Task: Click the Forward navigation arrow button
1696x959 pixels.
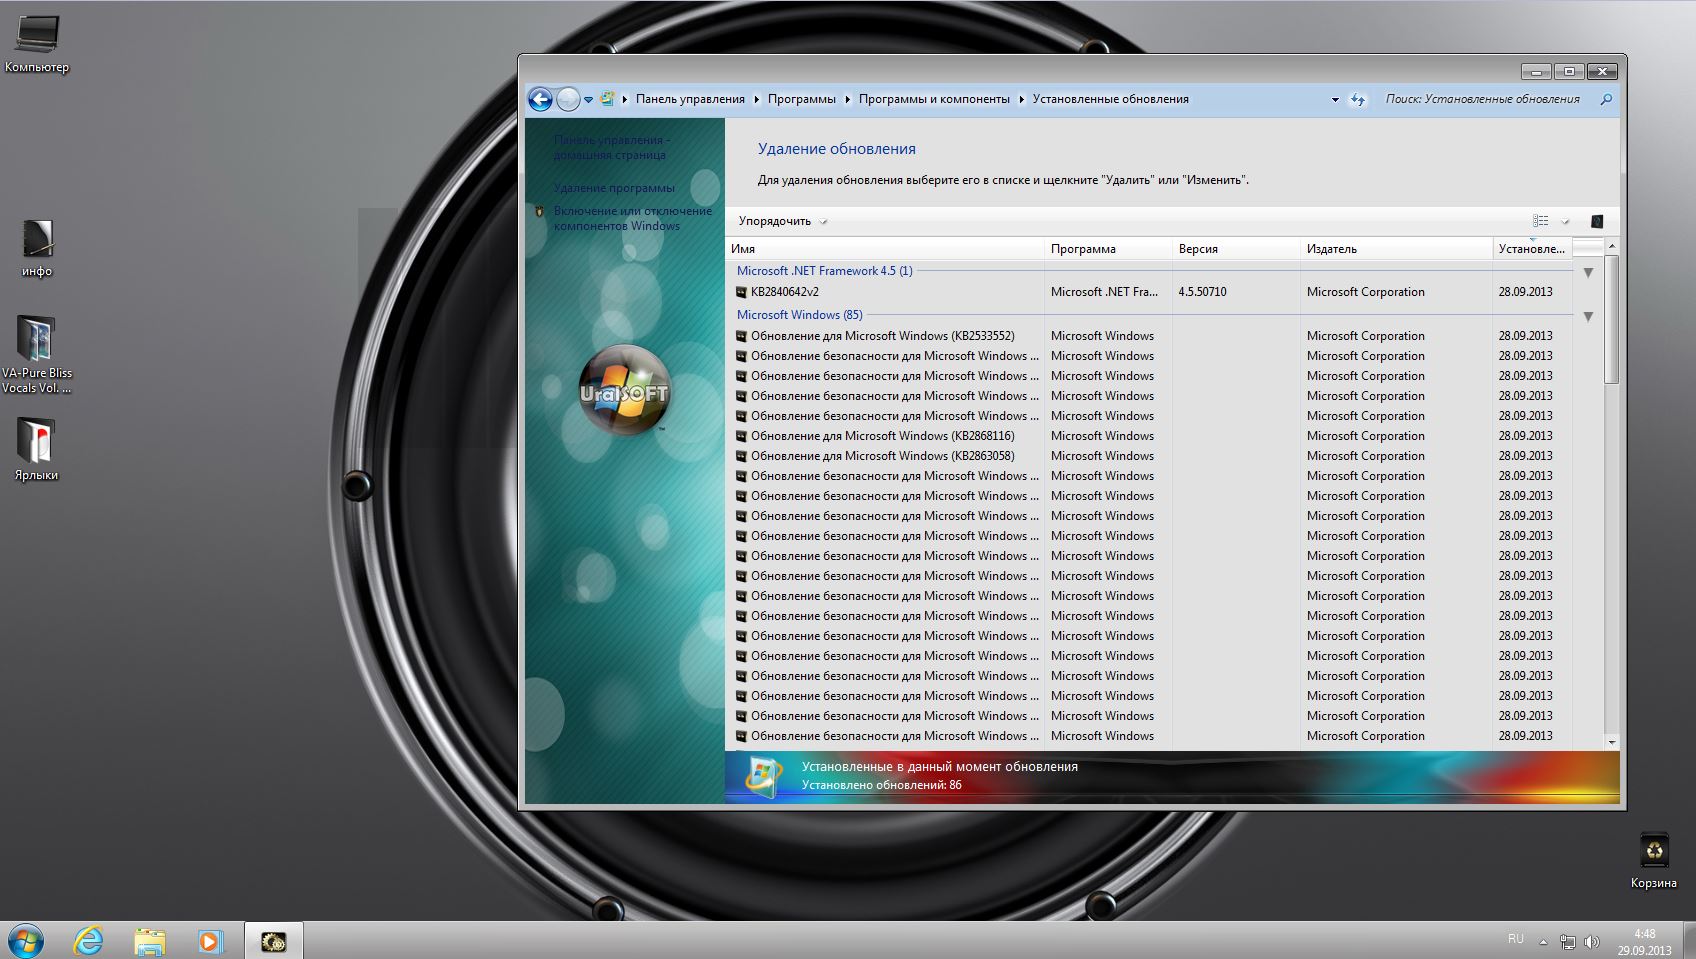Action: 568,99
